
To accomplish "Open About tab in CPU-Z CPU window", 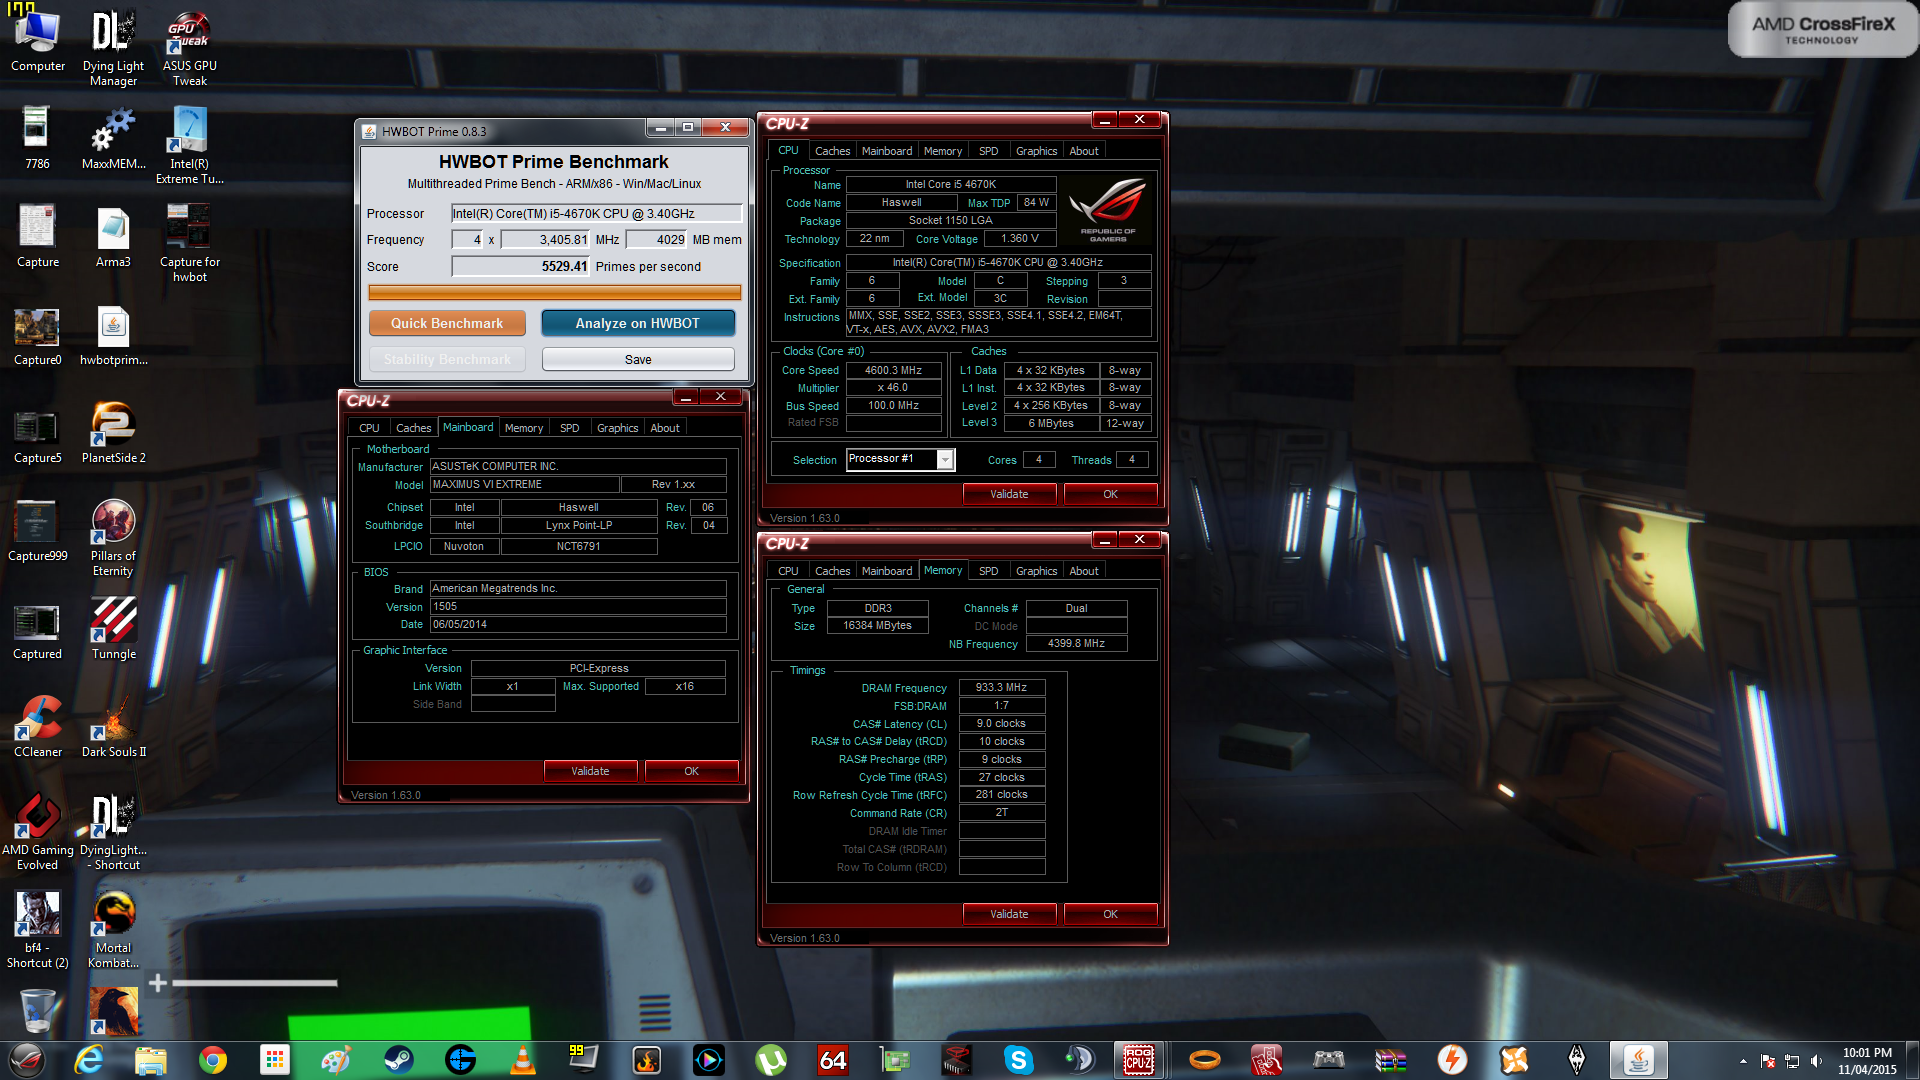I will (1084, 151).
